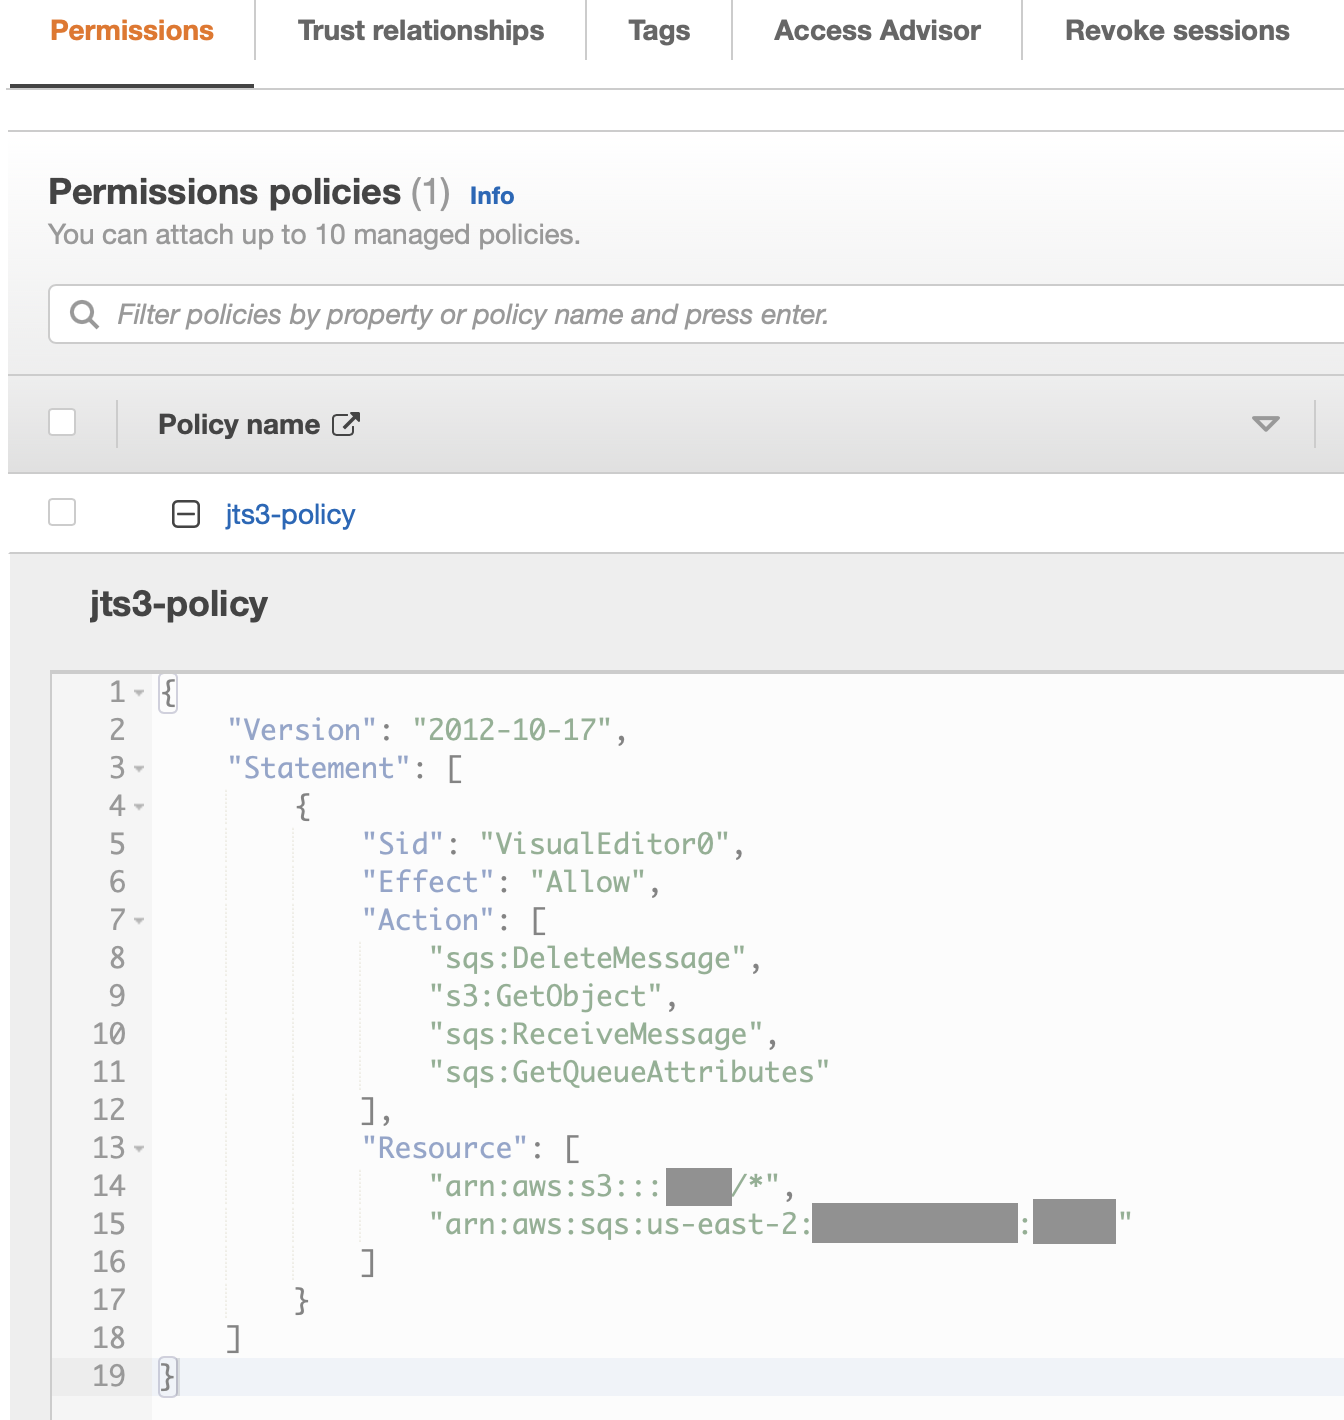Fold the JSON block at line 1
The width and height of the screenshot is (1344, 1420).
(139, 692)
